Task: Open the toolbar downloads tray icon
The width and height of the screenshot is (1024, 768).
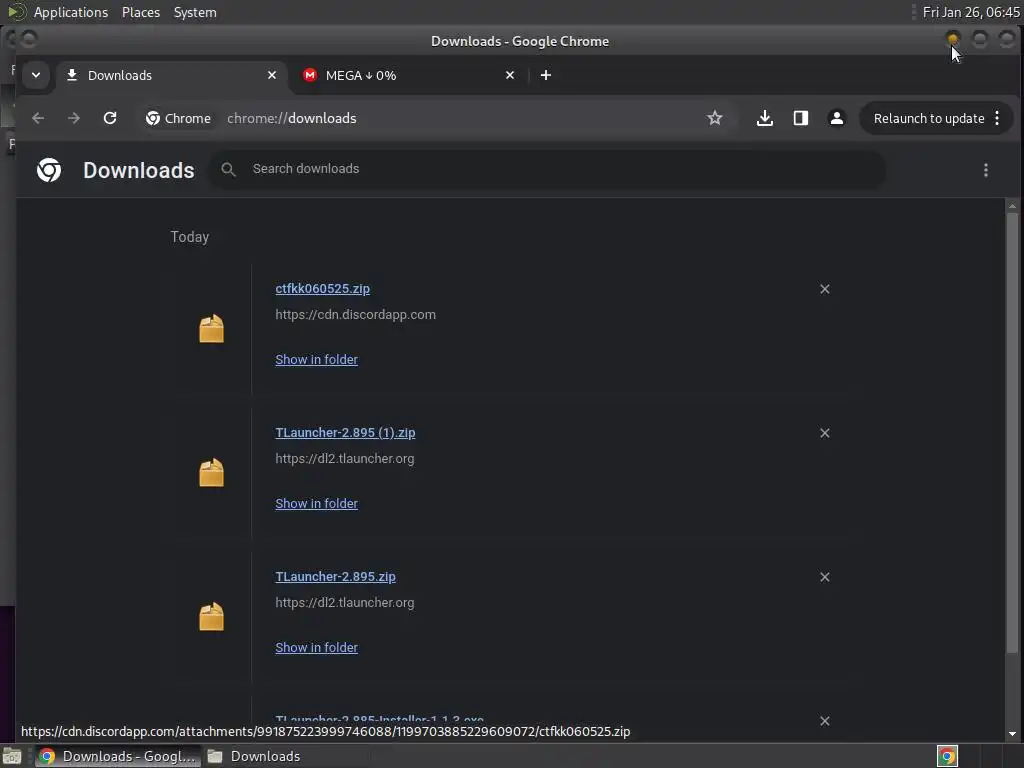Action: [x=765, y=118]
